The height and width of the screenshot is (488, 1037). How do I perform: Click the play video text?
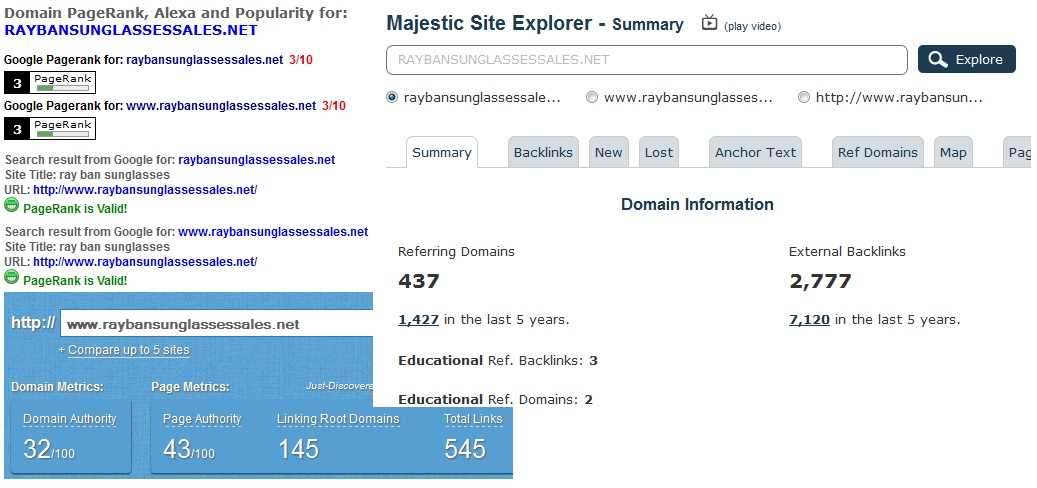pyautogui.click(x=753, y=26)
